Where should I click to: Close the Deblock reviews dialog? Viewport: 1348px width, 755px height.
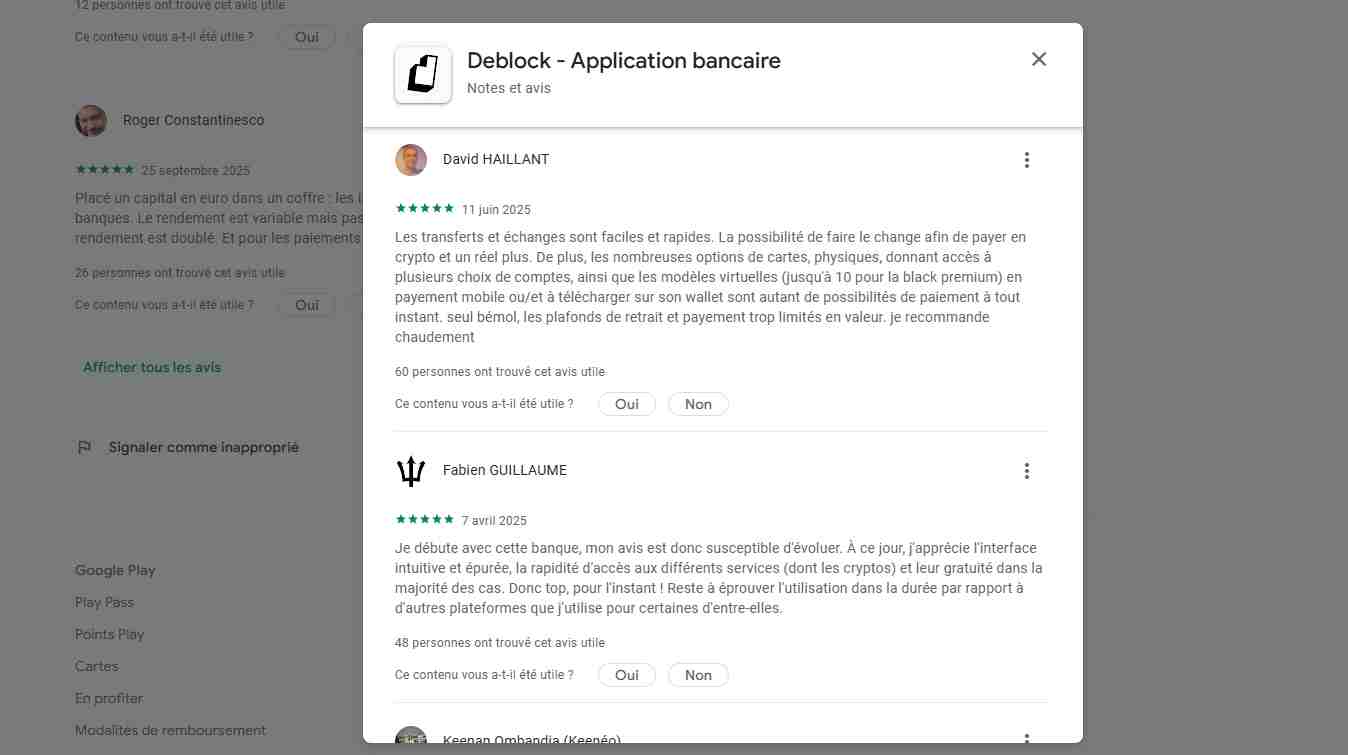pos(1039,59)
